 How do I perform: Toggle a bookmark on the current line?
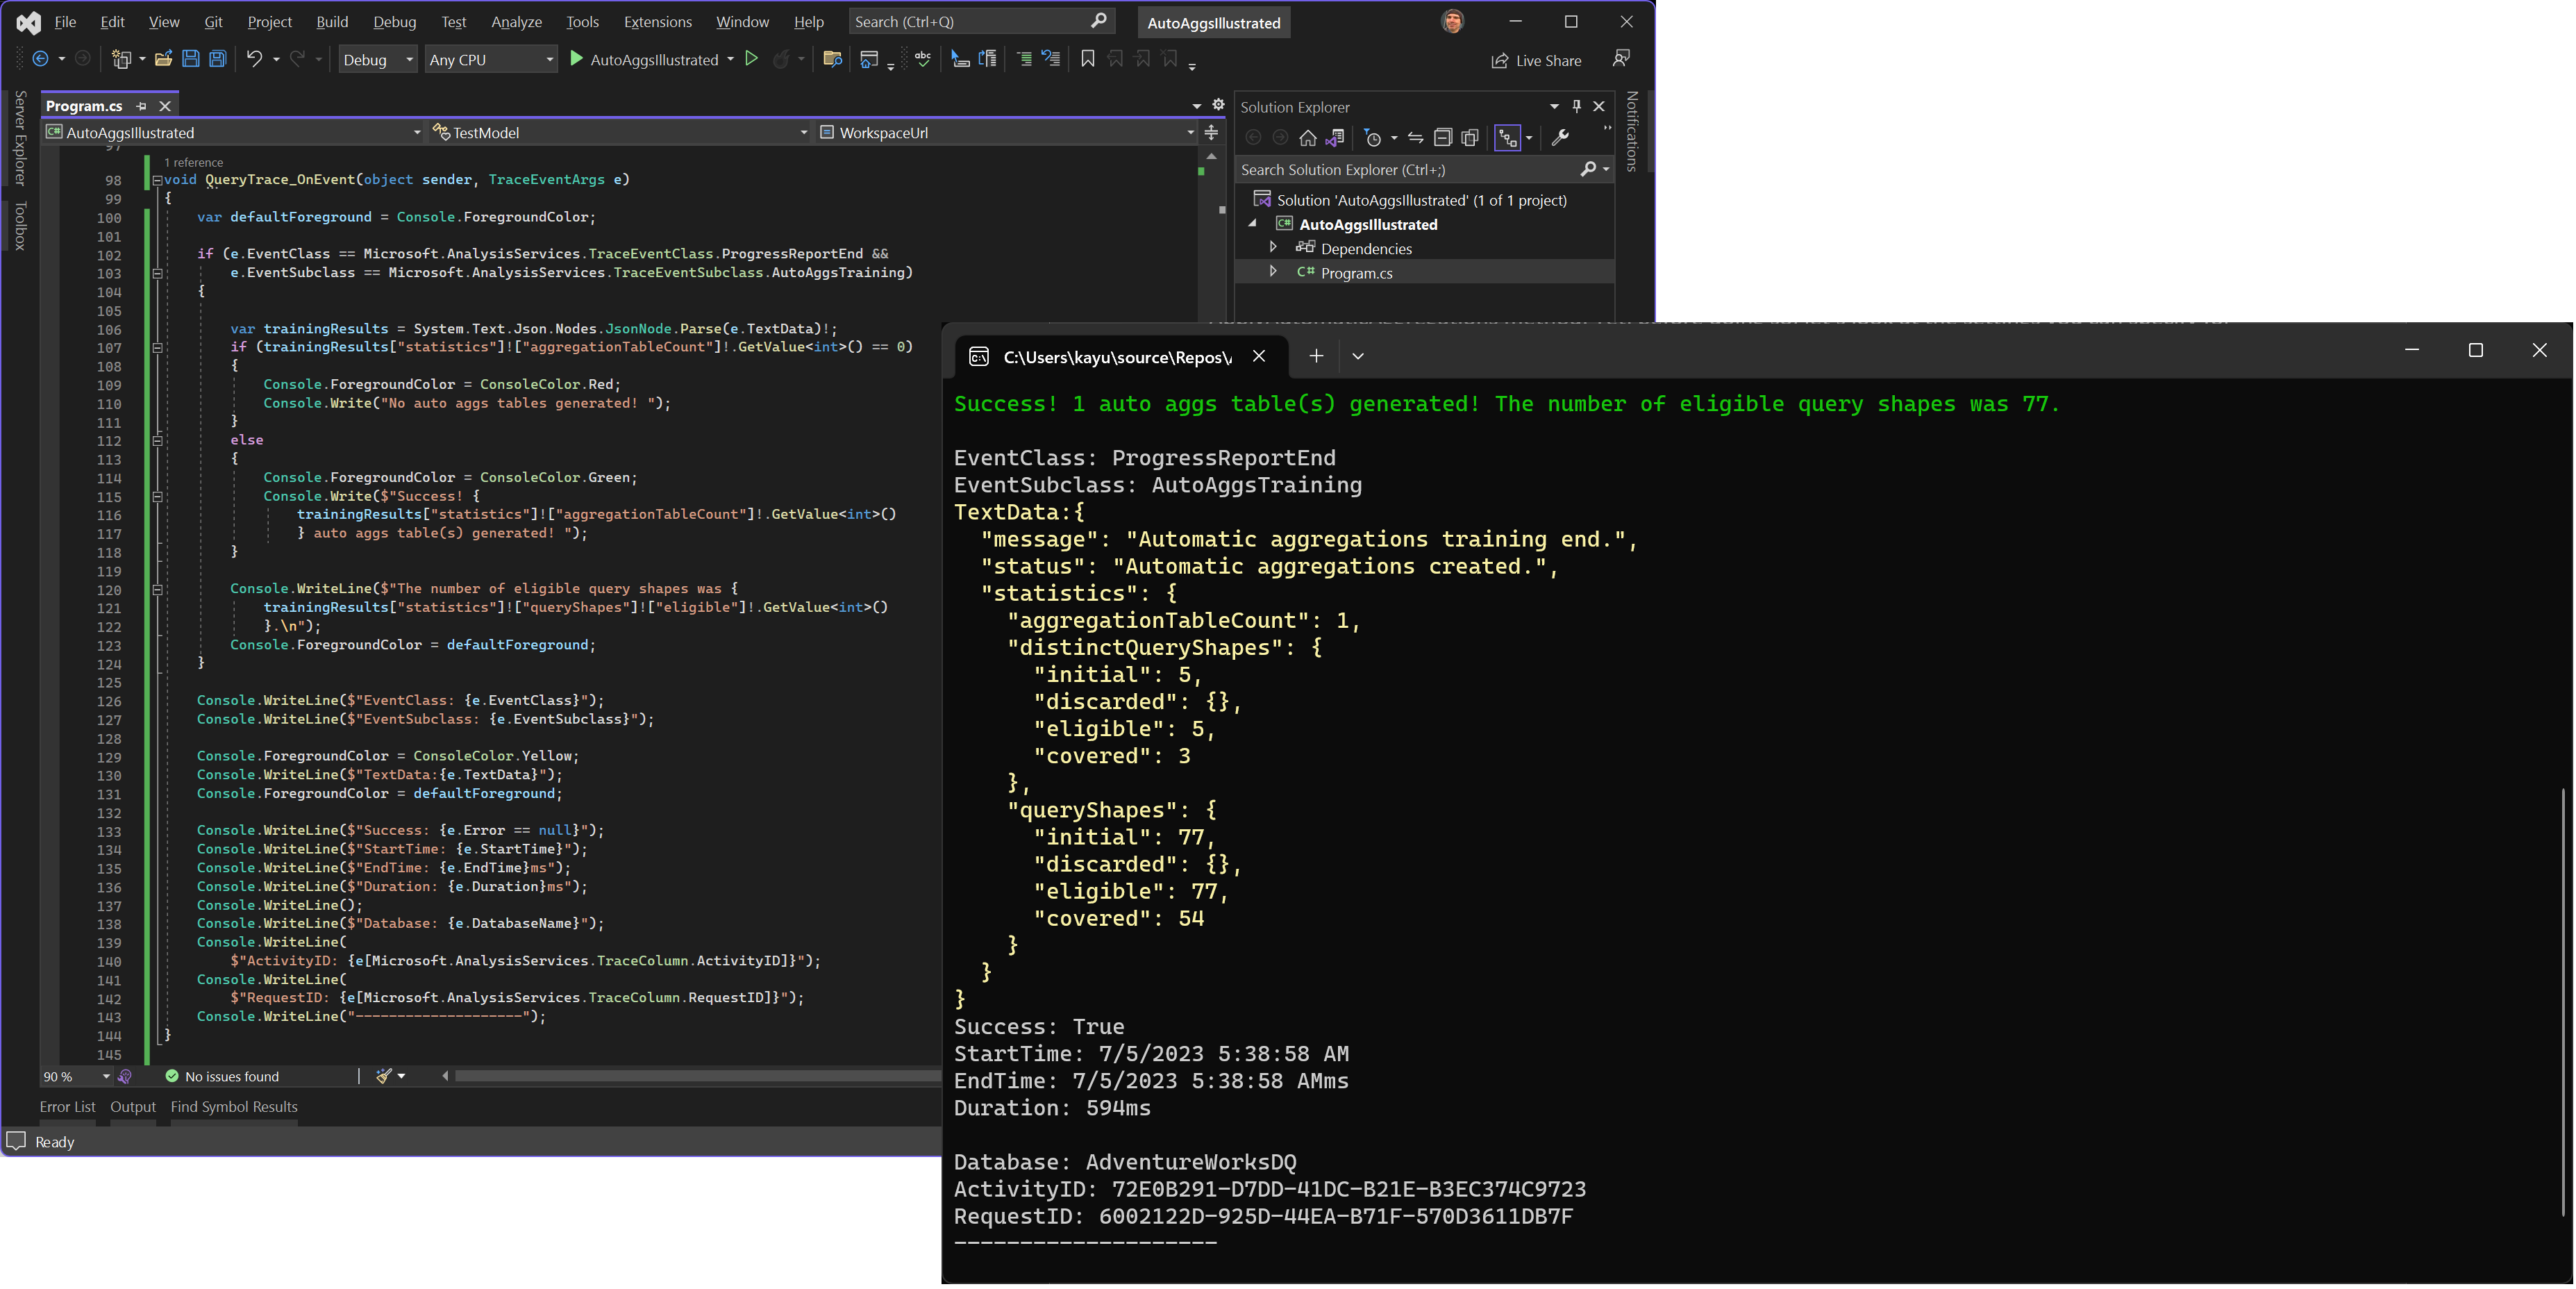click(1088, 59)
